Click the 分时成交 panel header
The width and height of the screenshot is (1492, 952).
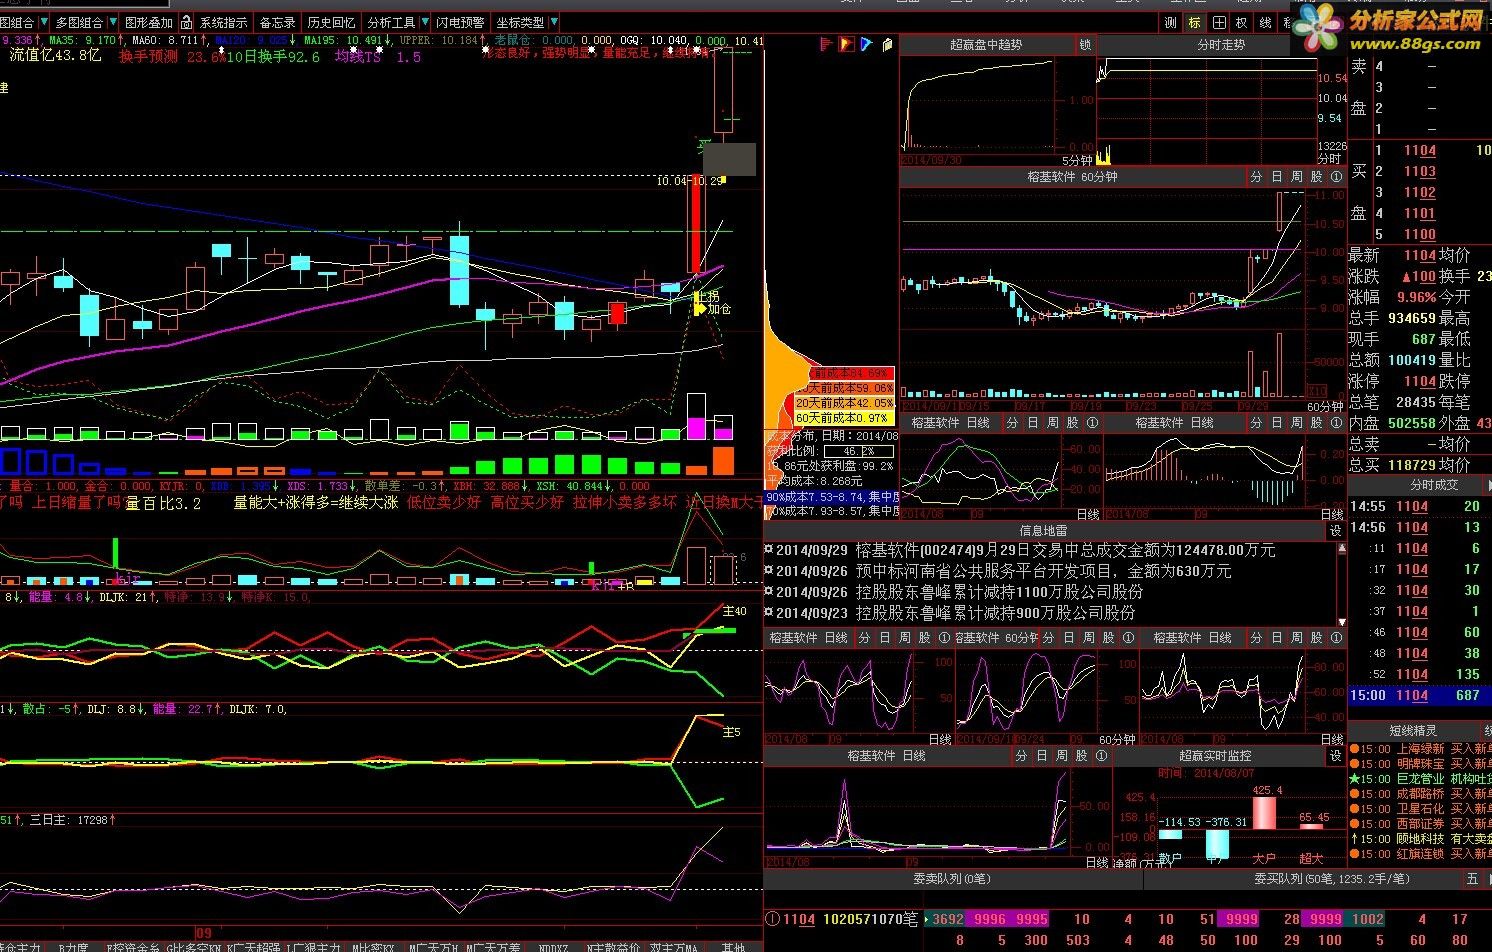pos(1434,485)
